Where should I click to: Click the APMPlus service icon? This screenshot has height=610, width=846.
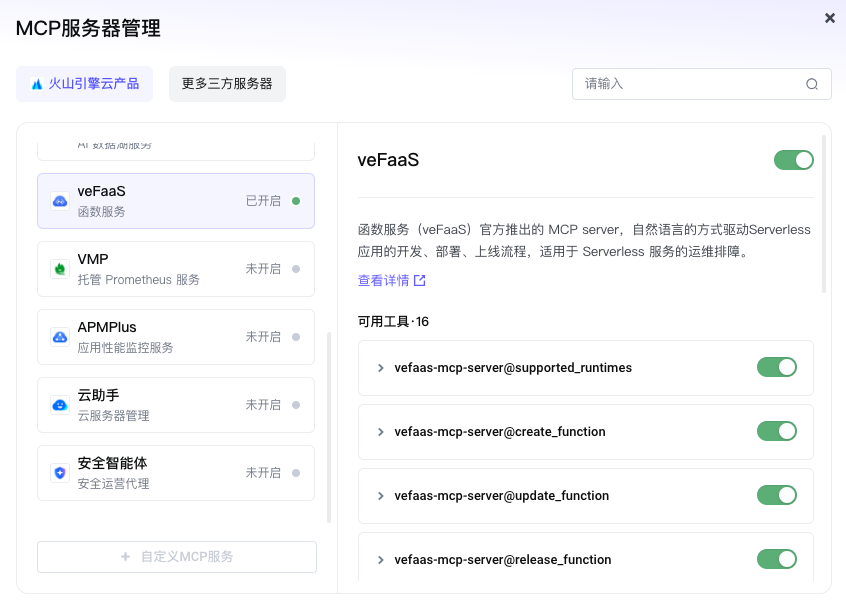point(60,337)
